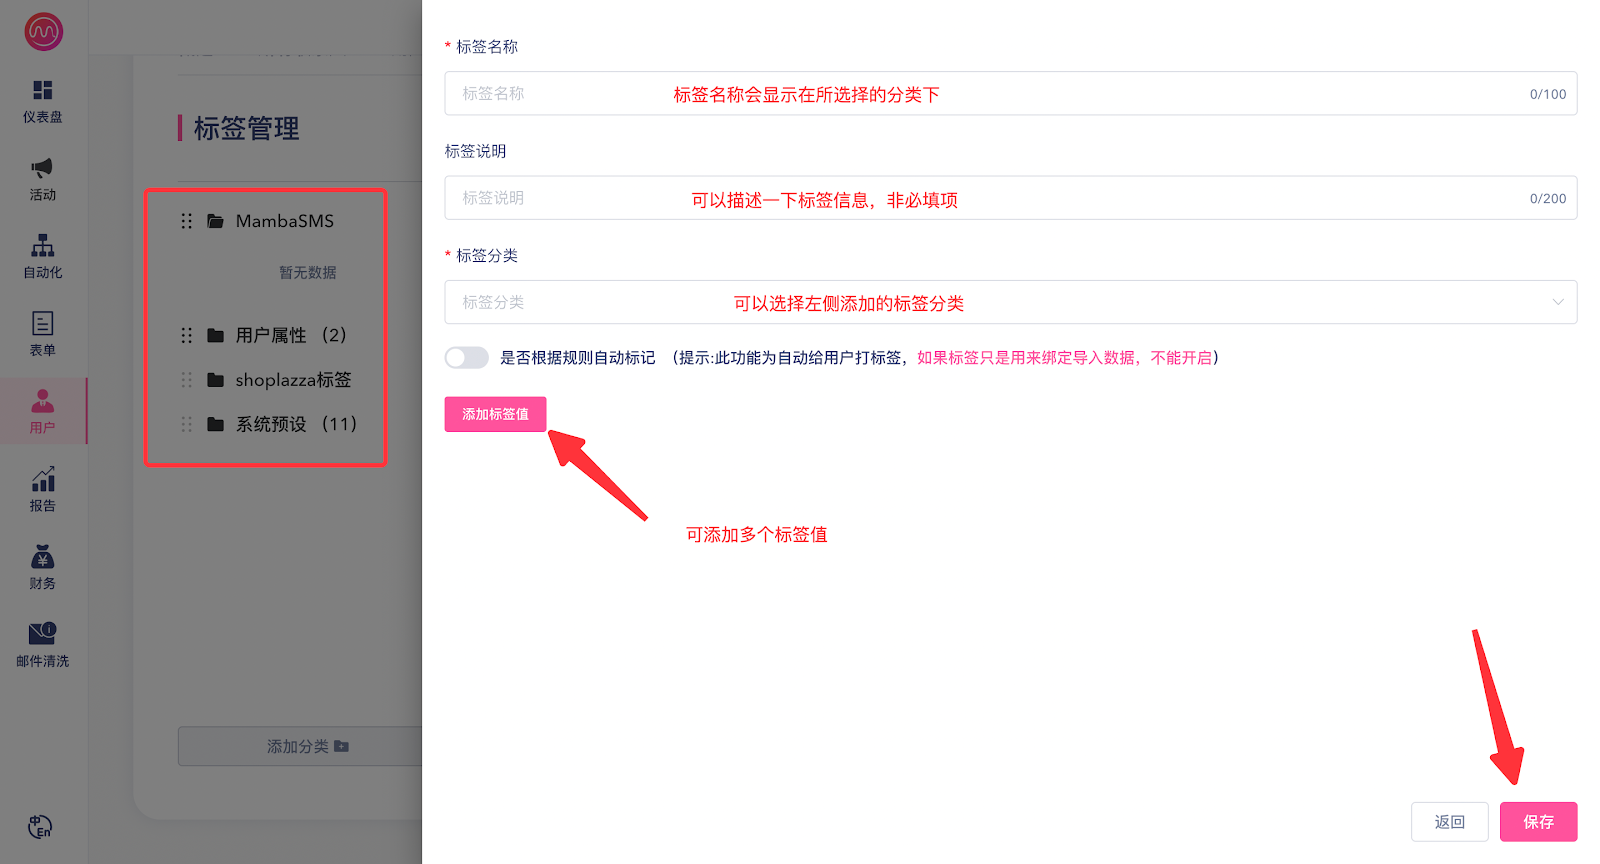Open the 仪表盘 dashboard icon
Image resolution: width=1600 pixels, height=864 pixels.
[42, 91]
